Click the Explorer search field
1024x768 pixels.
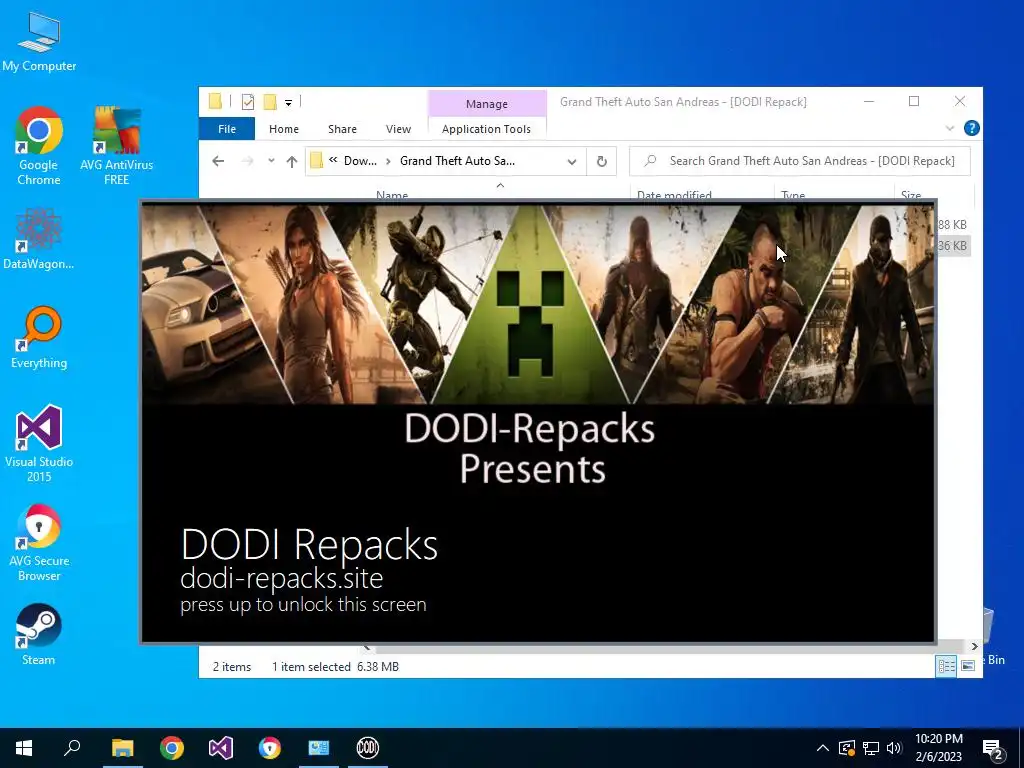pyautogui.click(x=800, y=161)
